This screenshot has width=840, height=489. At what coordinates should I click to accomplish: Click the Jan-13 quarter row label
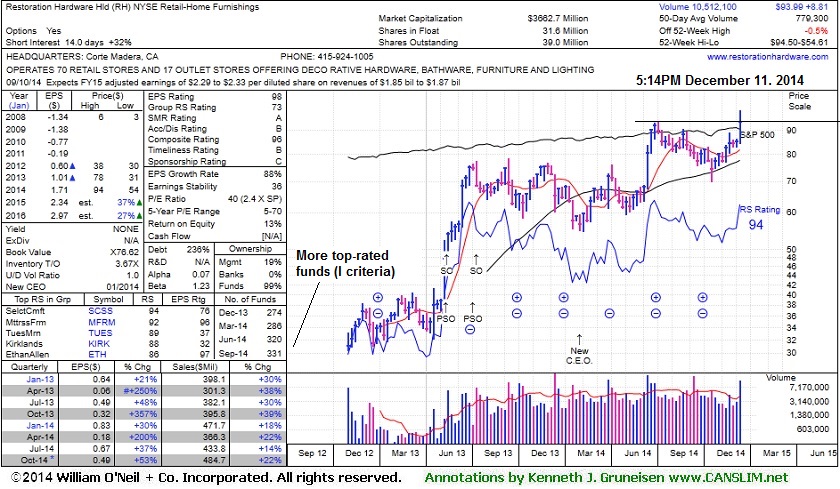(x=40, y=379)
